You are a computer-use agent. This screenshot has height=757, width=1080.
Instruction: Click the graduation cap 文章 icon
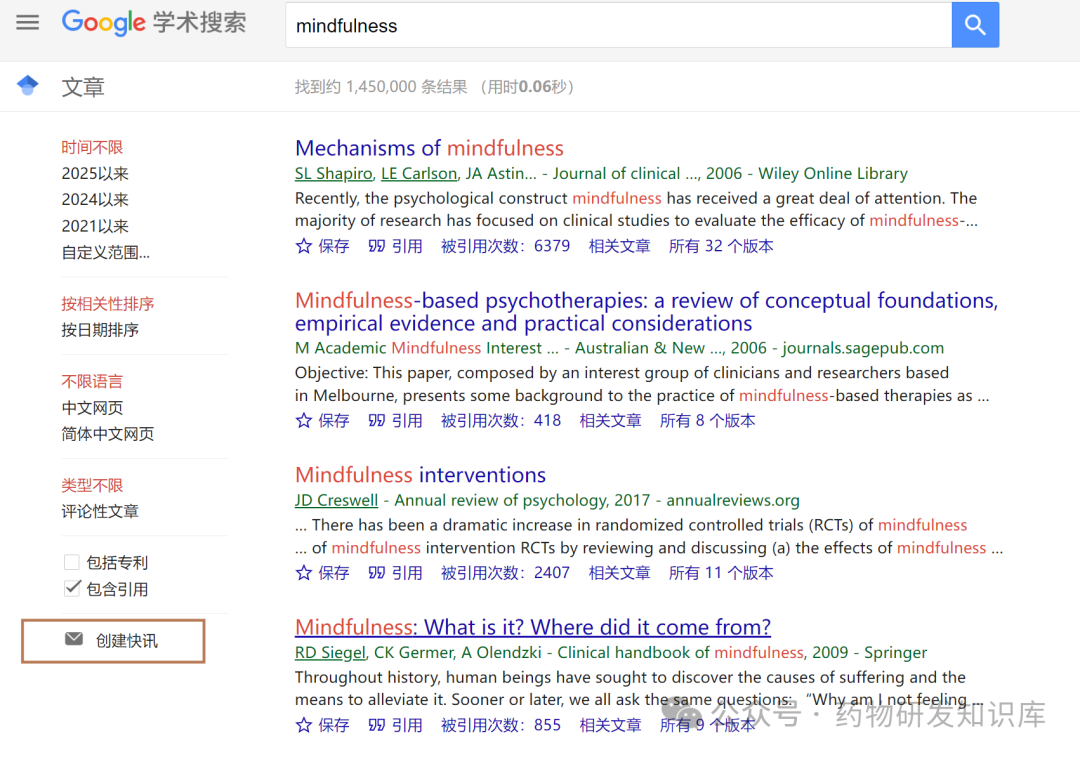tap(28, 86)
